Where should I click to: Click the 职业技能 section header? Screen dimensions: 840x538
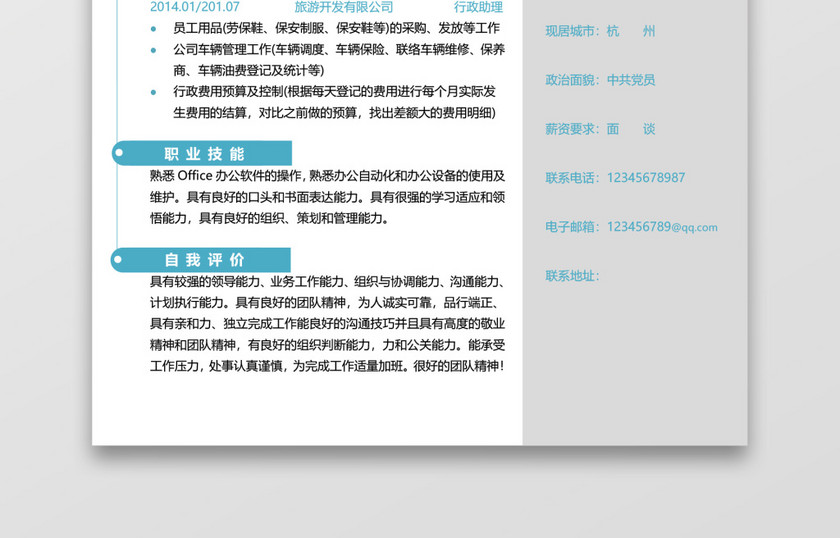202,154
